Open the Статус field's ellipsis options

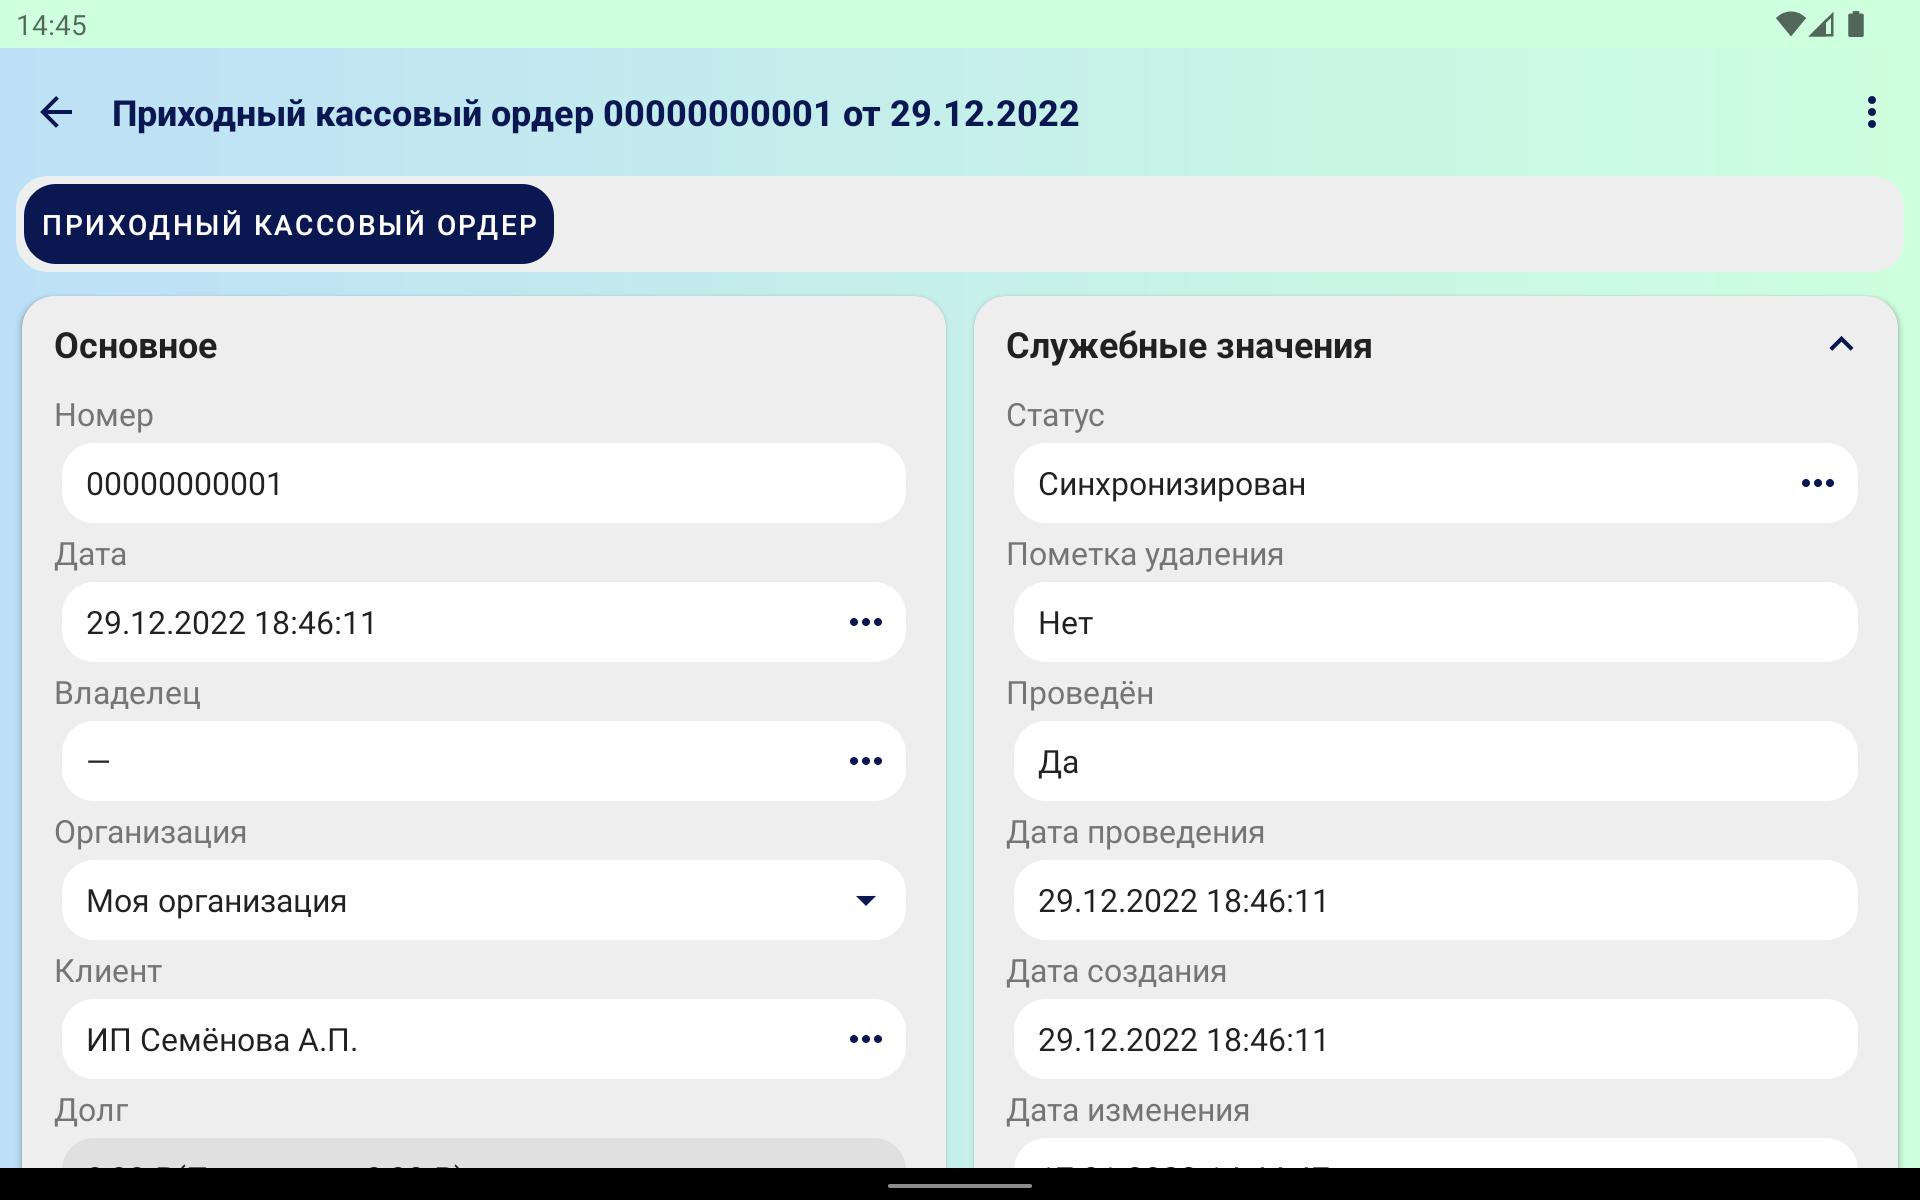point(1817,483)
